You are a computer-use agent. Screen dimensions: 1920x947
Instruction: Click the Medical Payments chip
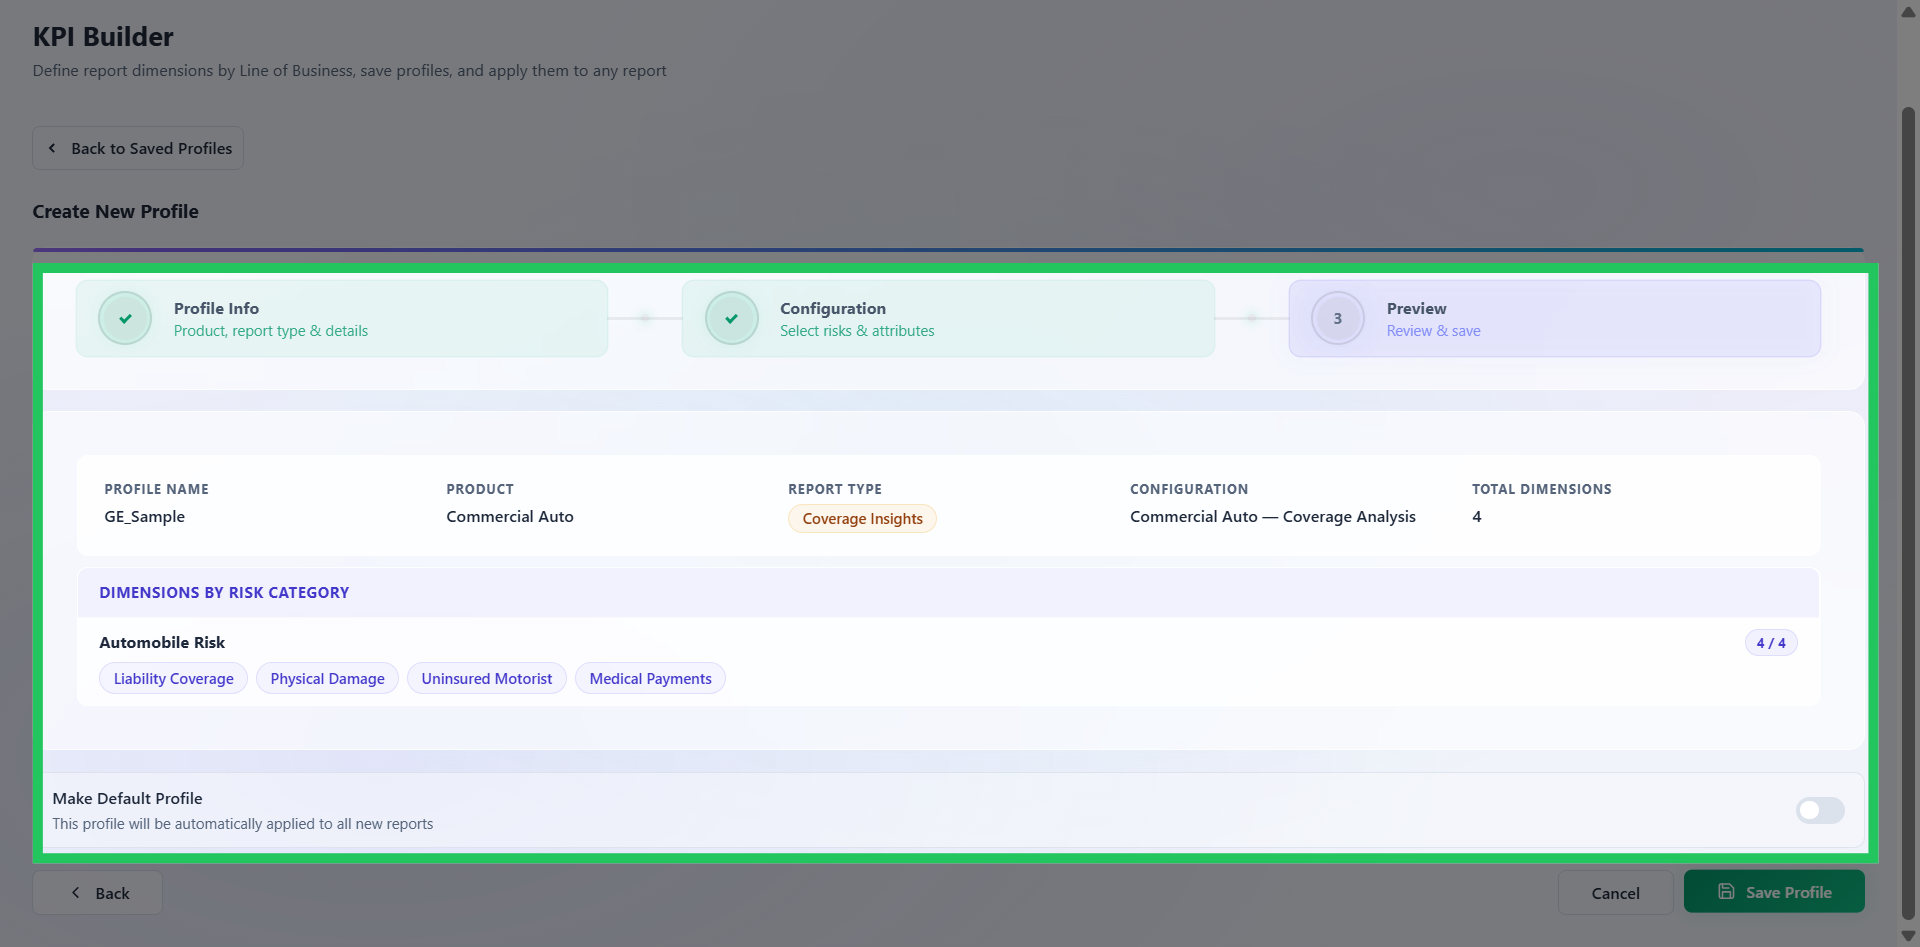point(650,679)
